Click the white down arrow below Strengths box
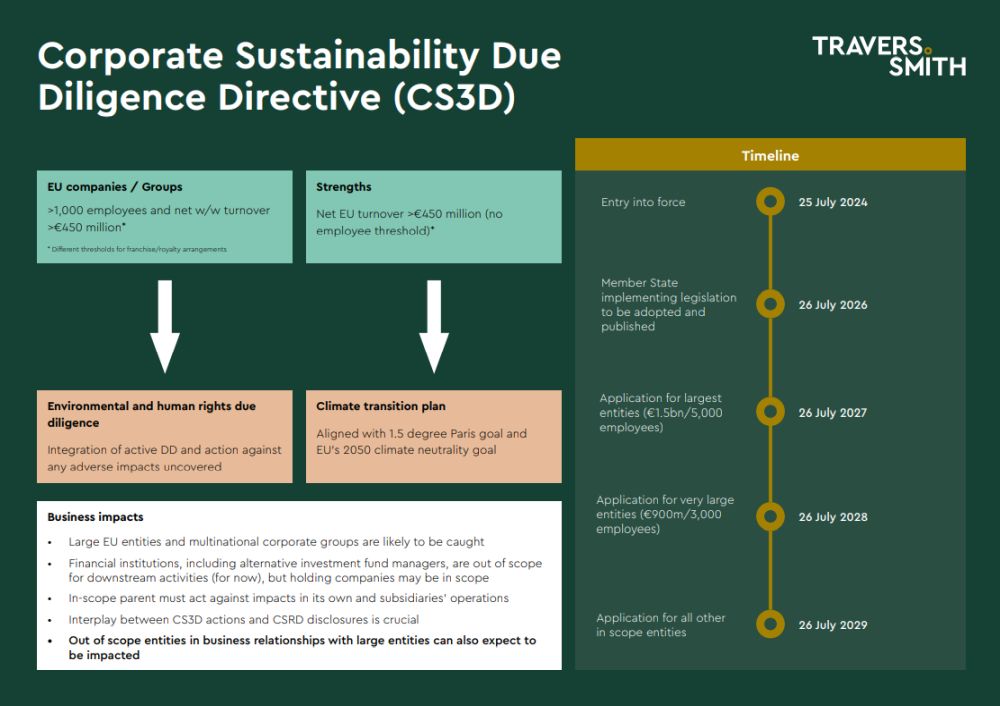Viewport: 1000px width, 706px height. pyautogui.click(x=433, y=326)
